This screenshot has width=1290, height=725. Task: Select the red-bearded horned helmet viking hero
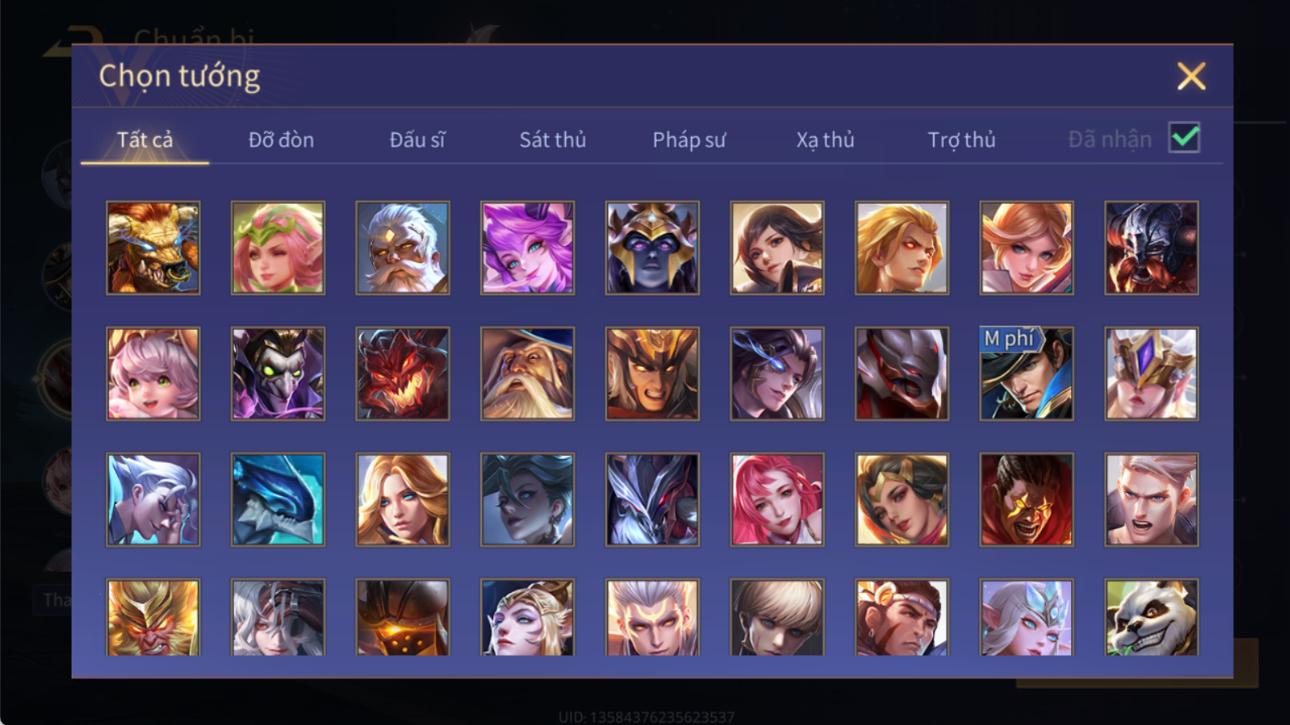click(x=1151, y=248)
